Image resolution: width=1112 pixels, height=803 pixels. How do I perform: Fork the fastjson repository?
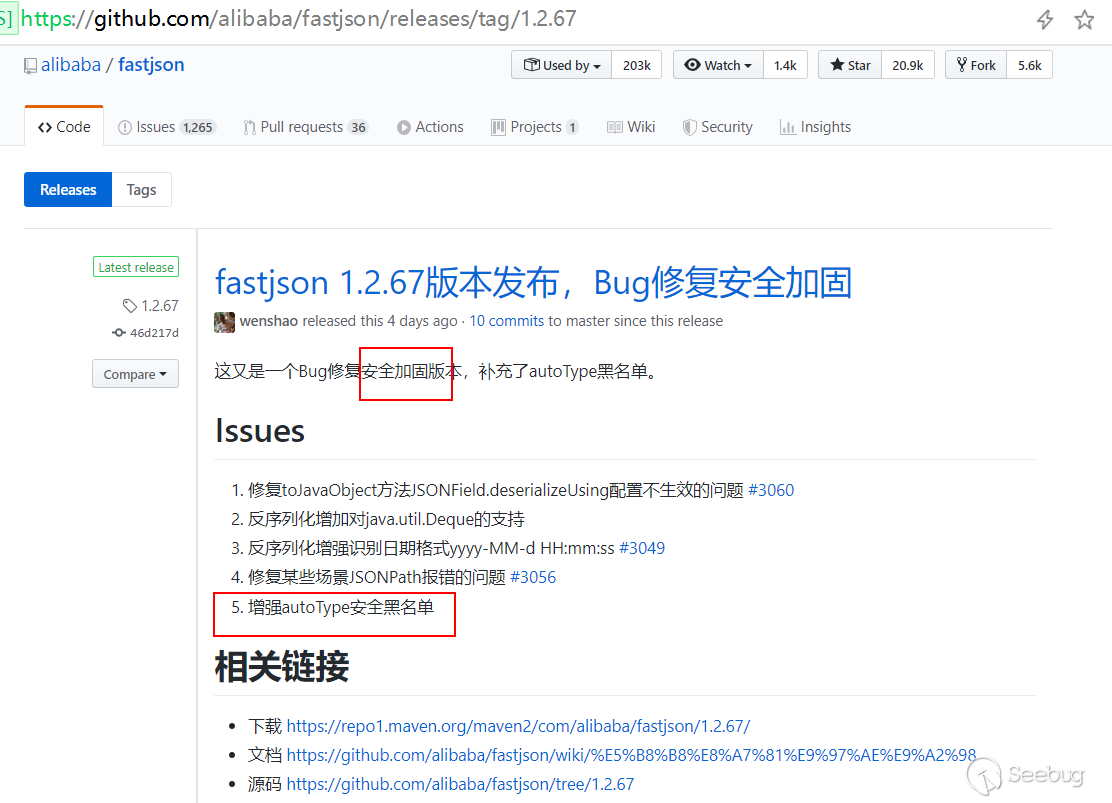tap(976, 65)
